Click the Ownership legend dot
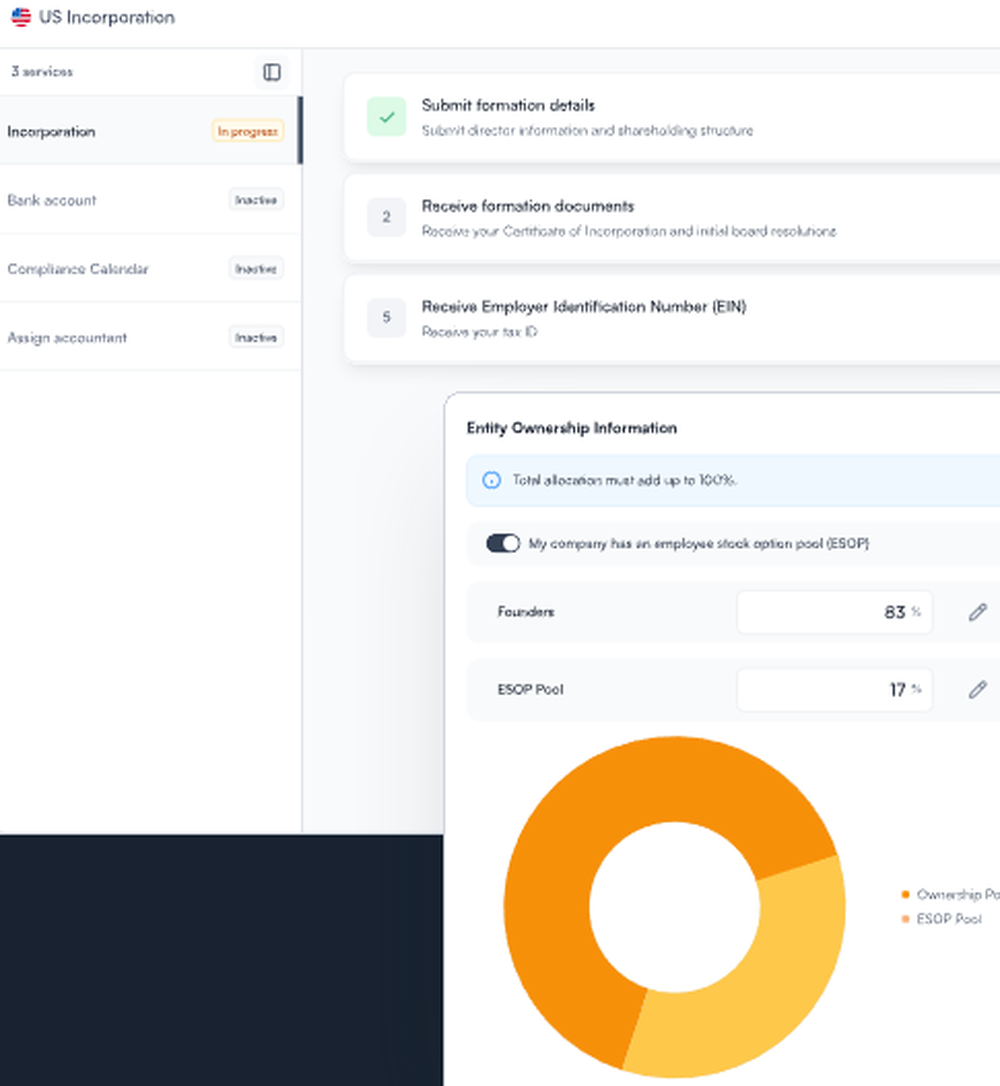 pos(905,894)
